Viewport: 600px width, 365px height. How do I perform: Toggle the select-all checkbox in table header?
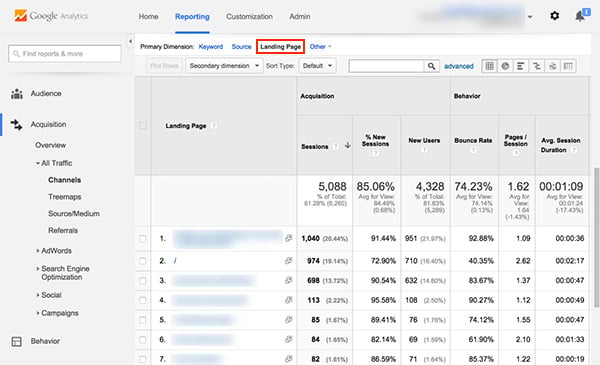[143, 125]
